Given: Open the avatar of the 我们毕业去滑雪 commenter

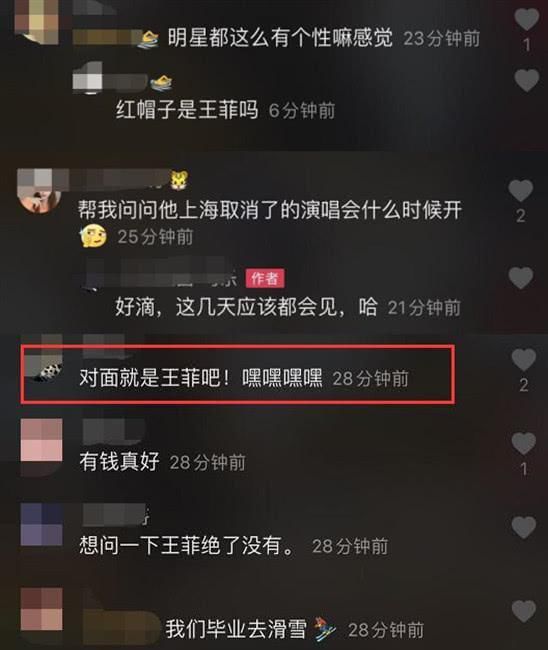Looking at the screenshot, I should point(41,609).
